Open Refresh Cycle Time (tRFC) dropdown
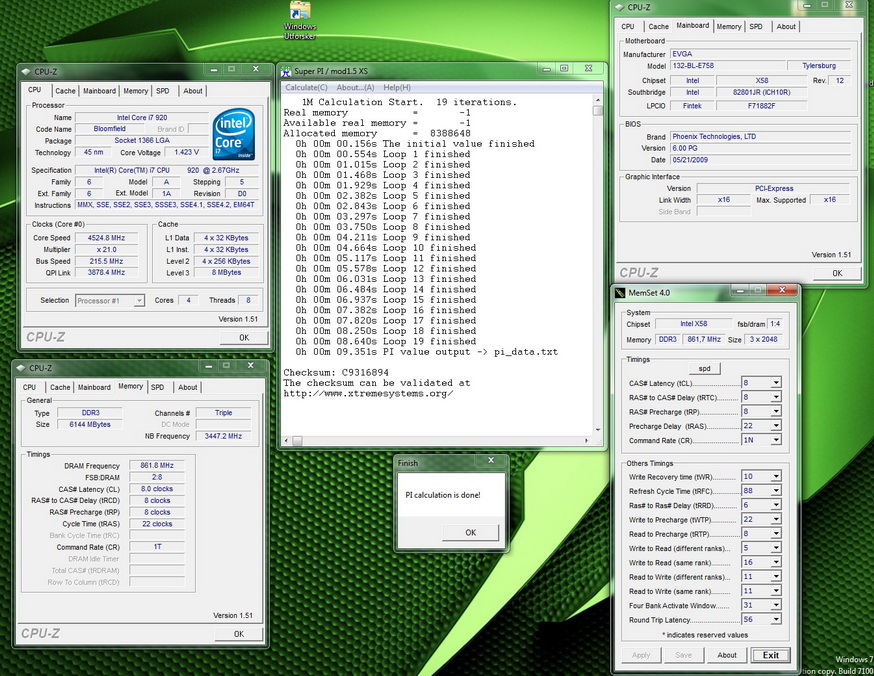Image resolution: width=874 pixels, height=676 pixels. (775, 491)
